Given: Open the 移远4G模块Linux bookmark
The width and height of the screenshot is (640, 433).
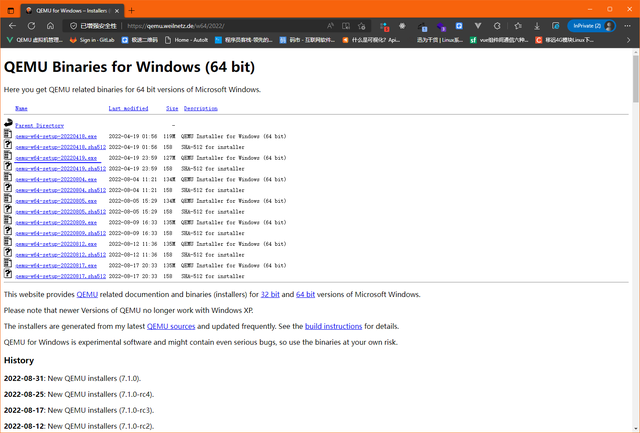Looking at the screenshot, I should click(564, 40).
